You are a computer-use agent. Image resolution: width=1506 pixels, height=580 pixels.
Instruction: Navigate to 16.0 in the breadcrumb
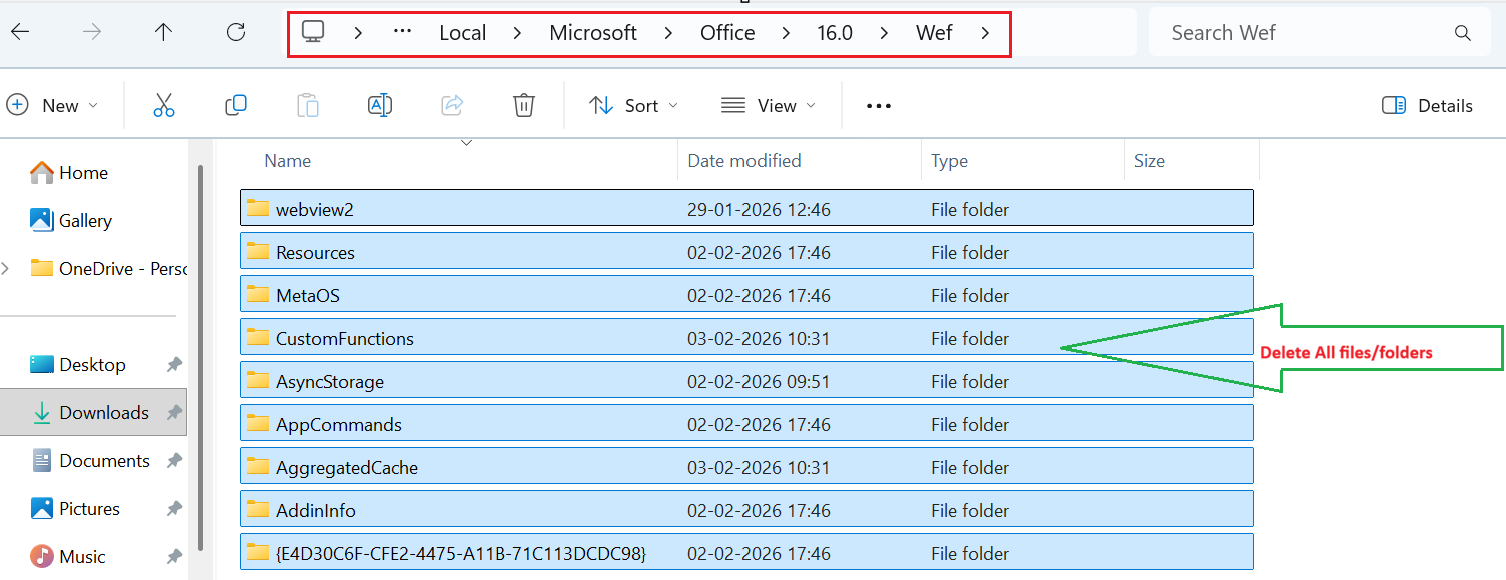coord(835,33)
